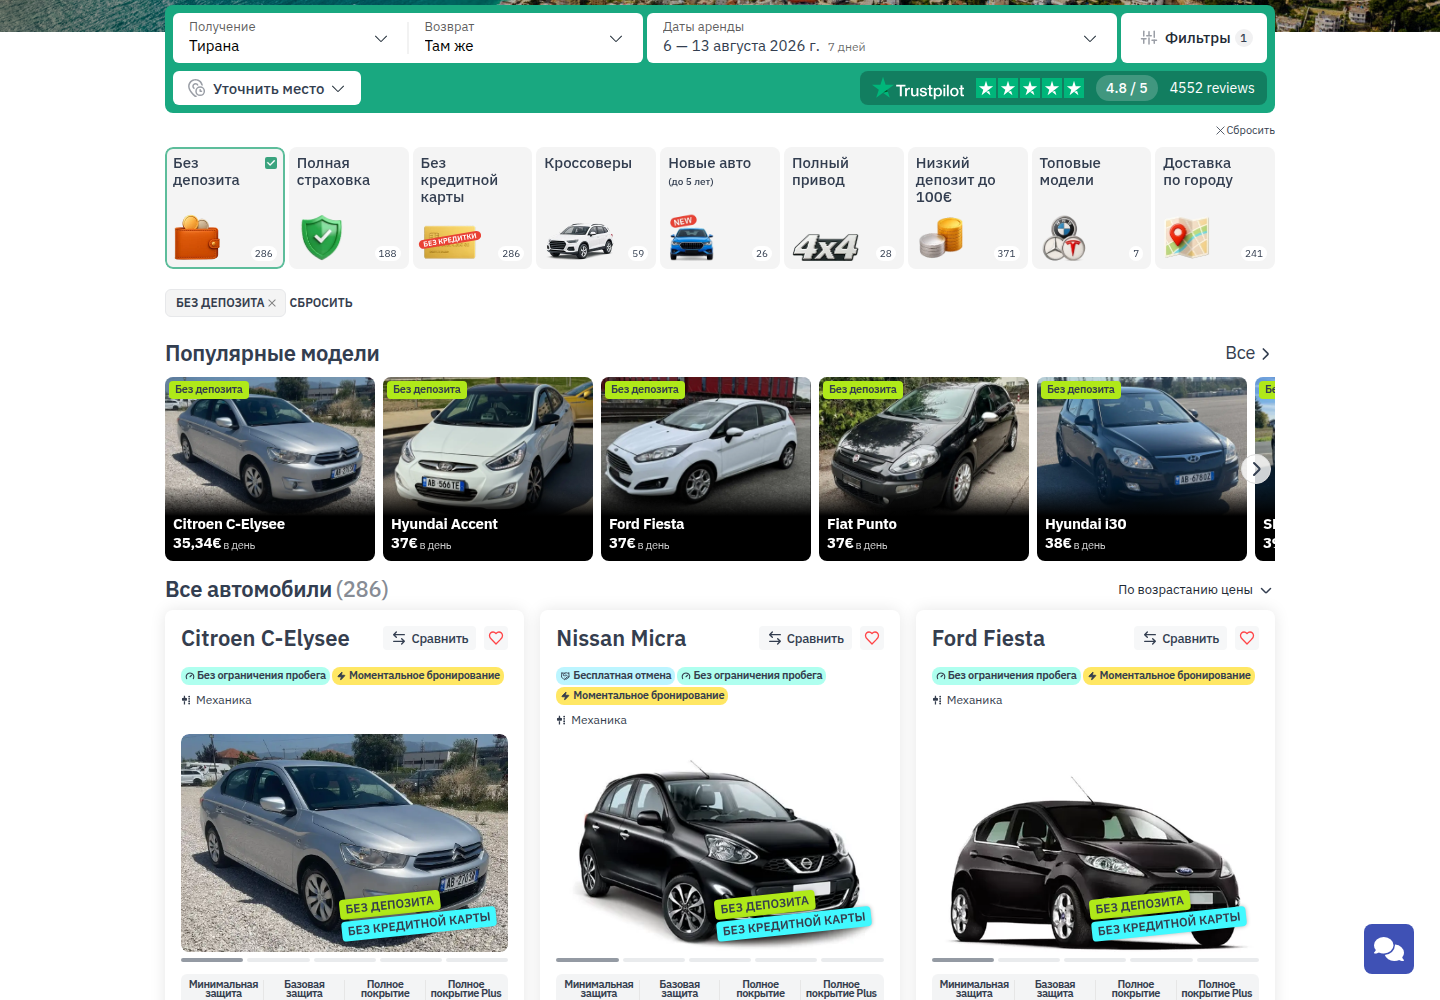Open Ford Fiesta popular model thumbnail
Screen dimensions: 1440x1000
tap(706, 469)
